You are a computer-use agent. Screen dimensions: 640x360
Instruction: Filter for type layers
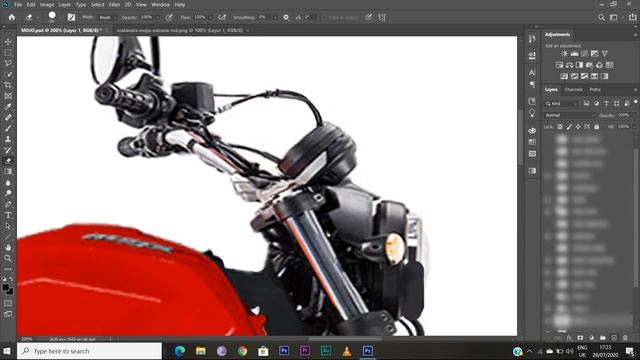(x=607, y=104)
